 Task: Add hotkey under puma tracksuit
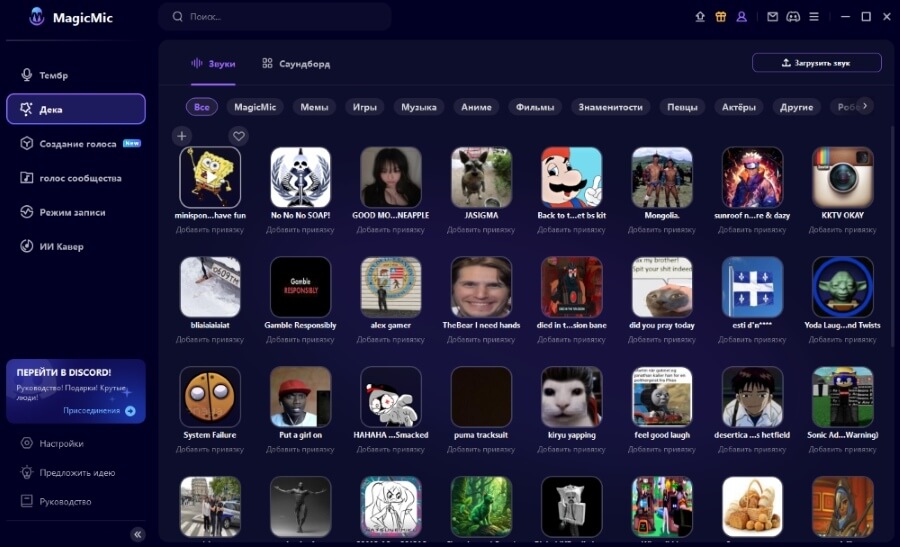pyautogui.click(x=481, y=449)
